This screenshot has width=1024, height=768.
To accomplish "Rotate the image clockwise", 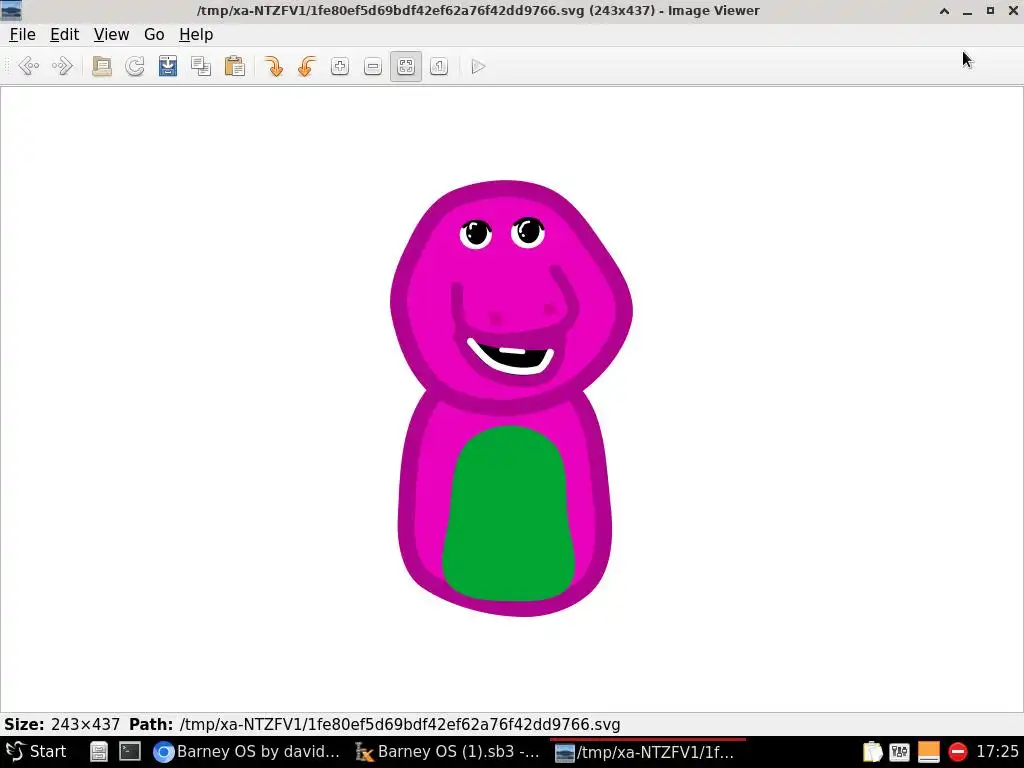I will [x=274, y=66].
